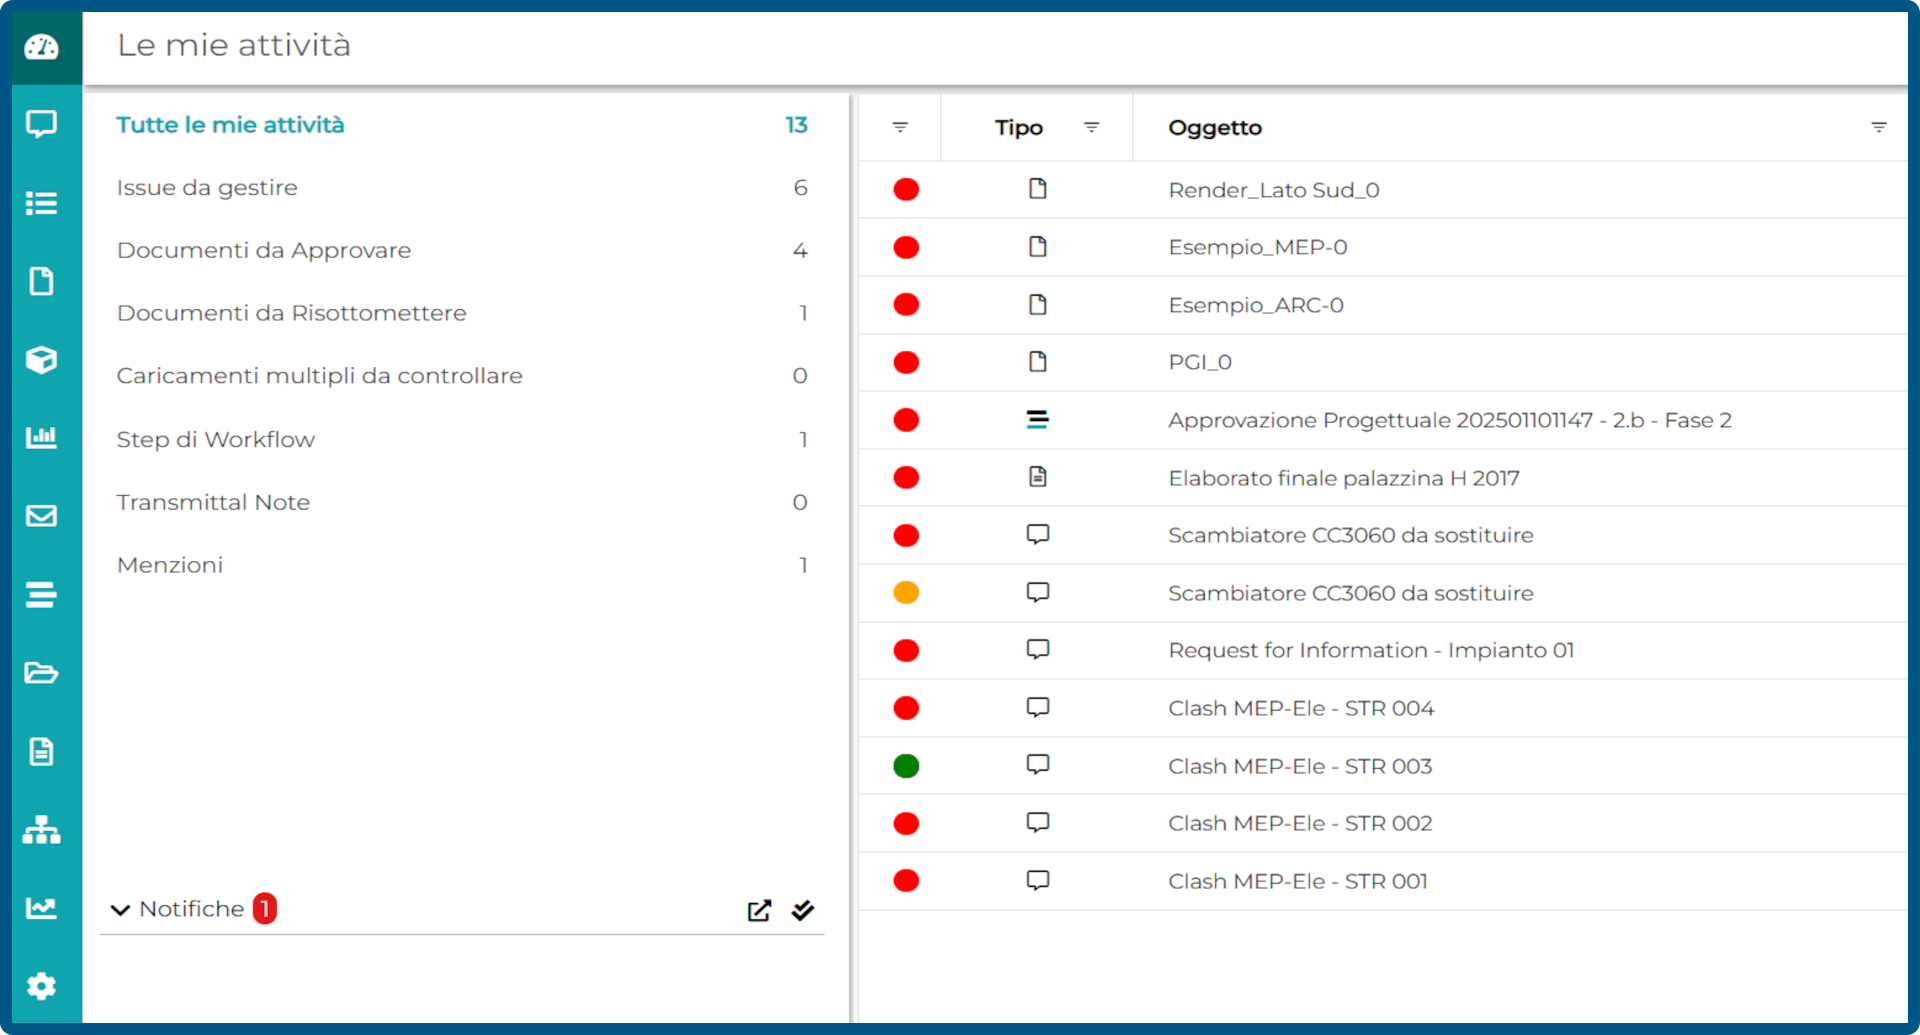Click document icon for Esempio_MEP-0
The width and height of the screenshot is (1920, 1035).
point(1038,246)
